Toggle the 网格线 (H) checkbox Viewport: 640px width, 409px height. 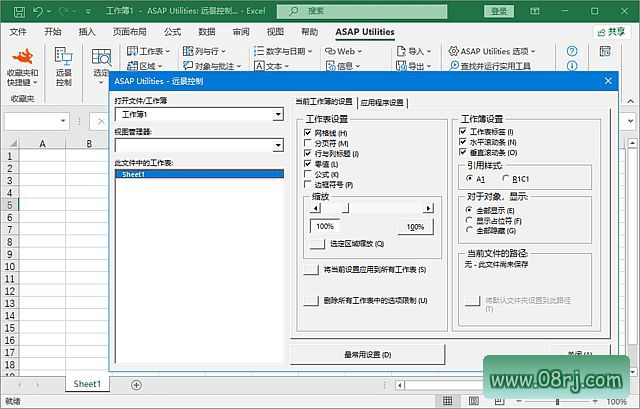click(308, 133)
